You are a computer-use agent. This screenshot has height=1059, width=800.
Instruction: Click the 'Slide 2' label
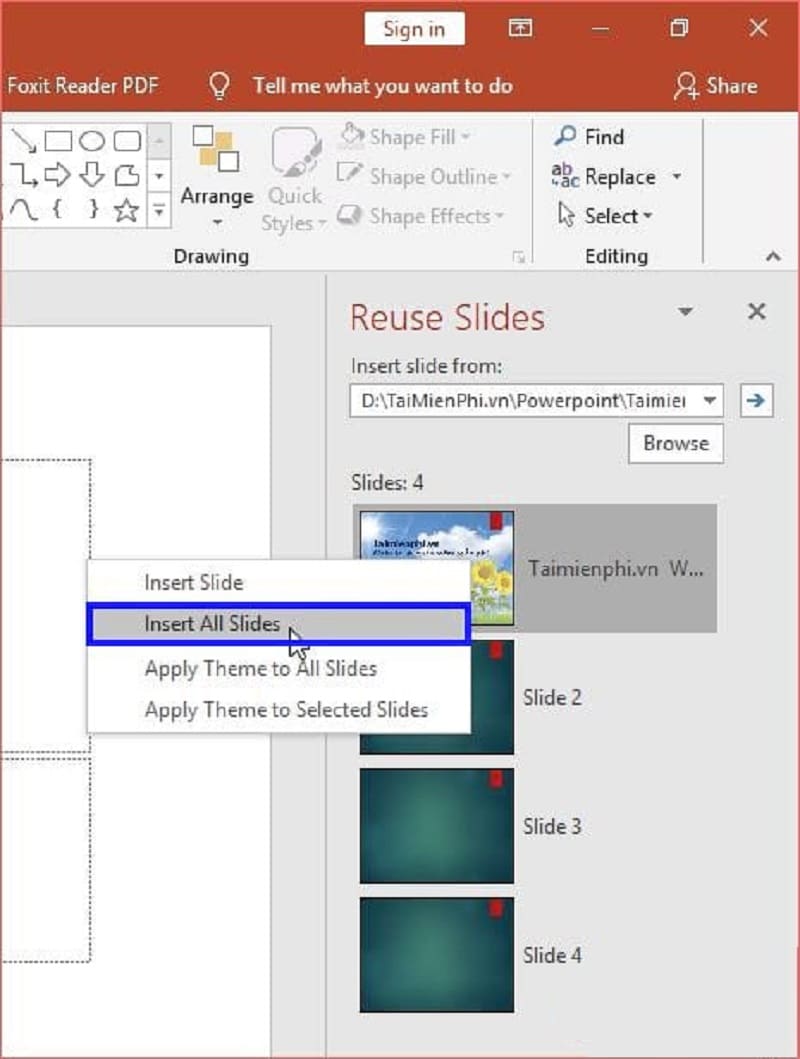pos(552,697)
